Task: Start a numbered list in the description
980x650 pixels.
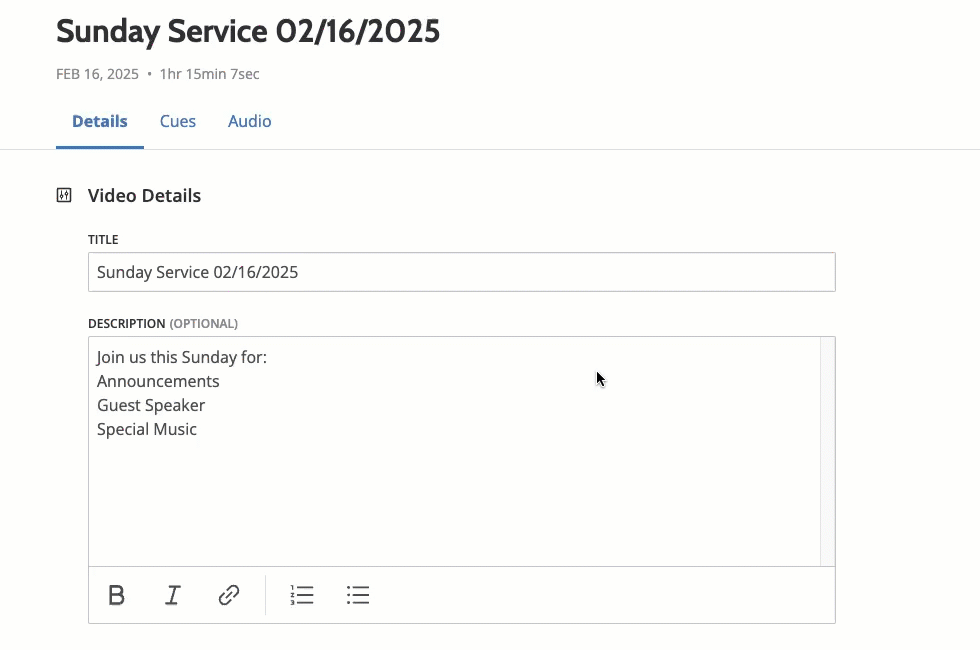Action: click(x=302, y=596)
